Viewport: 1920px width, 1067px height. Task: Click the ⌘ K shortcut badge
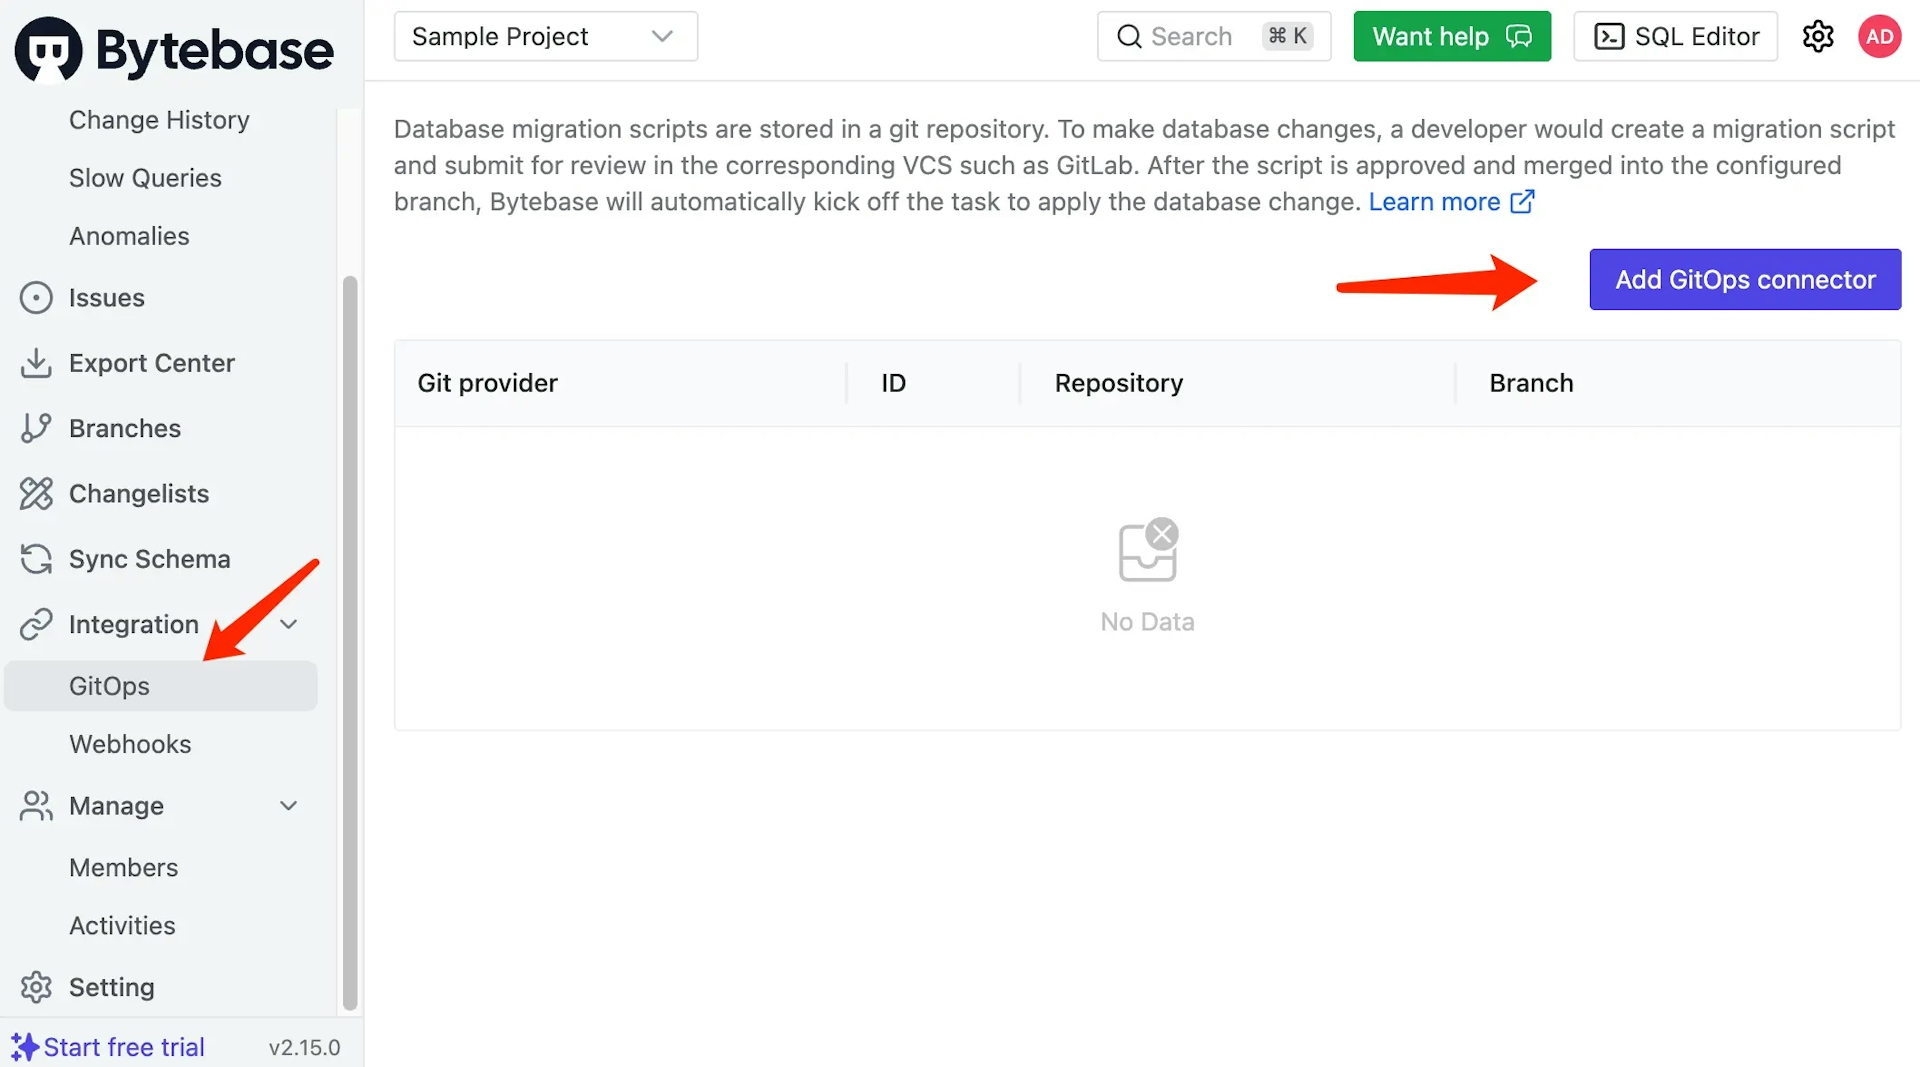(1288, 36)
